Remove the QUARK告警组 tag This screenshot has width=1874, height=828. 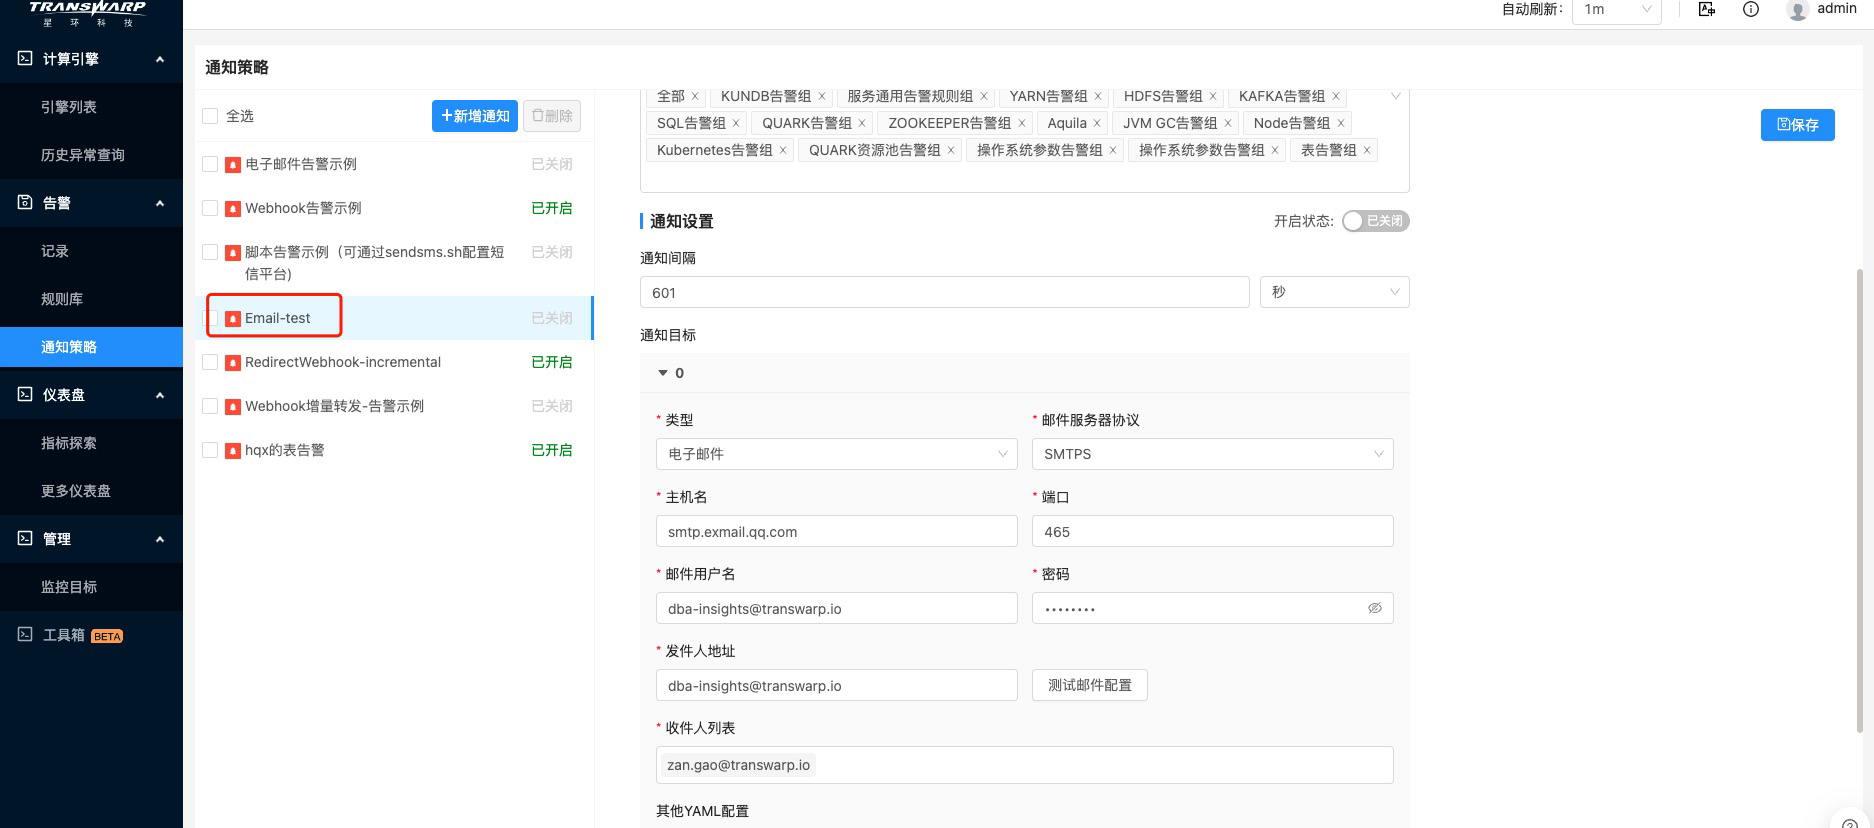point(862,123)
